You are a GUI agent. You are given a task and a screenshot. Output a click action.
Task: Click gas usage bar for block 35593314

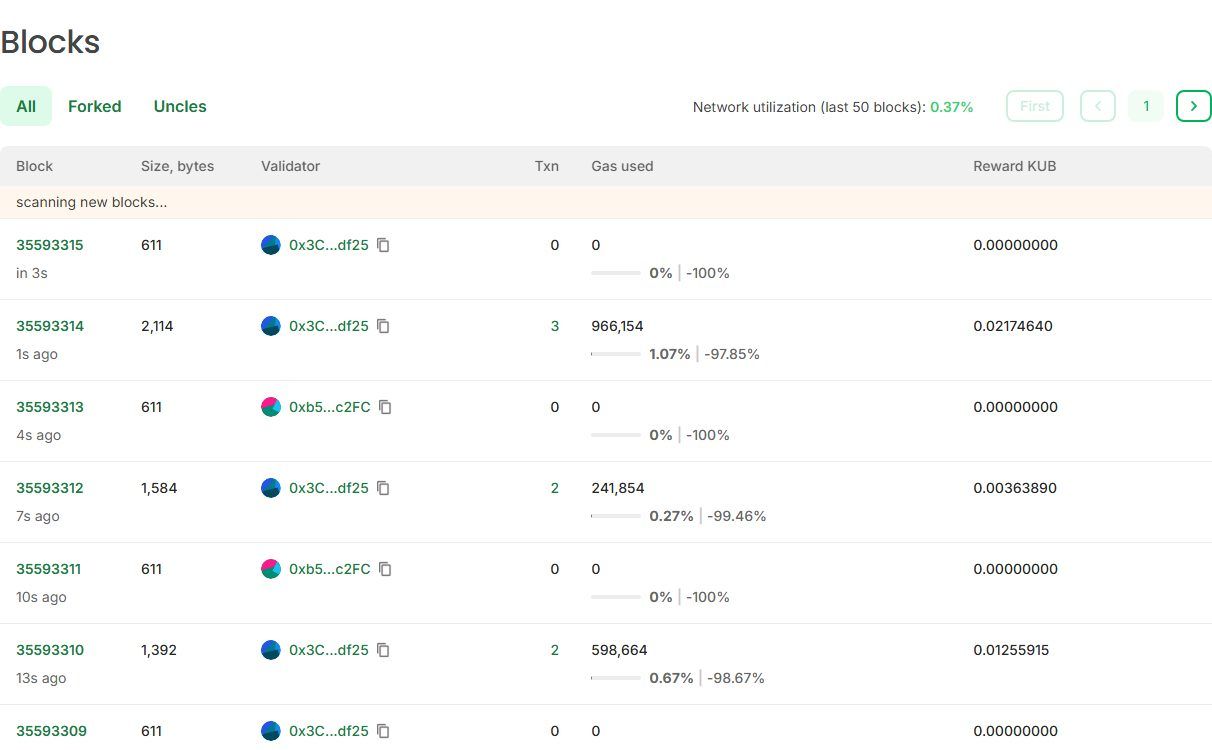(x=616, y=354)
